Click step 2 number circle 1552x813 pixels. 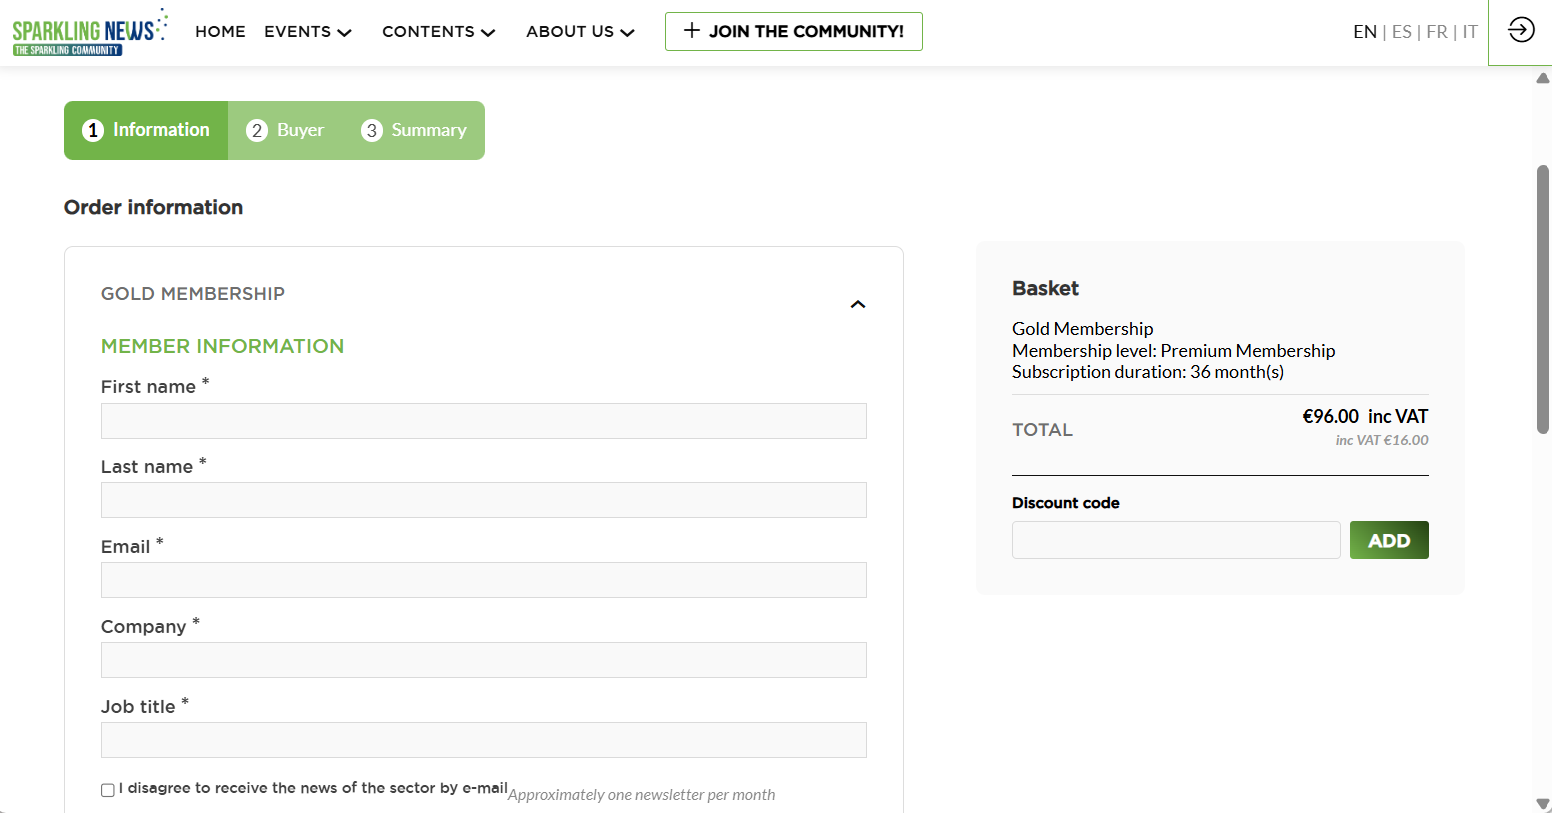point(257,131)
